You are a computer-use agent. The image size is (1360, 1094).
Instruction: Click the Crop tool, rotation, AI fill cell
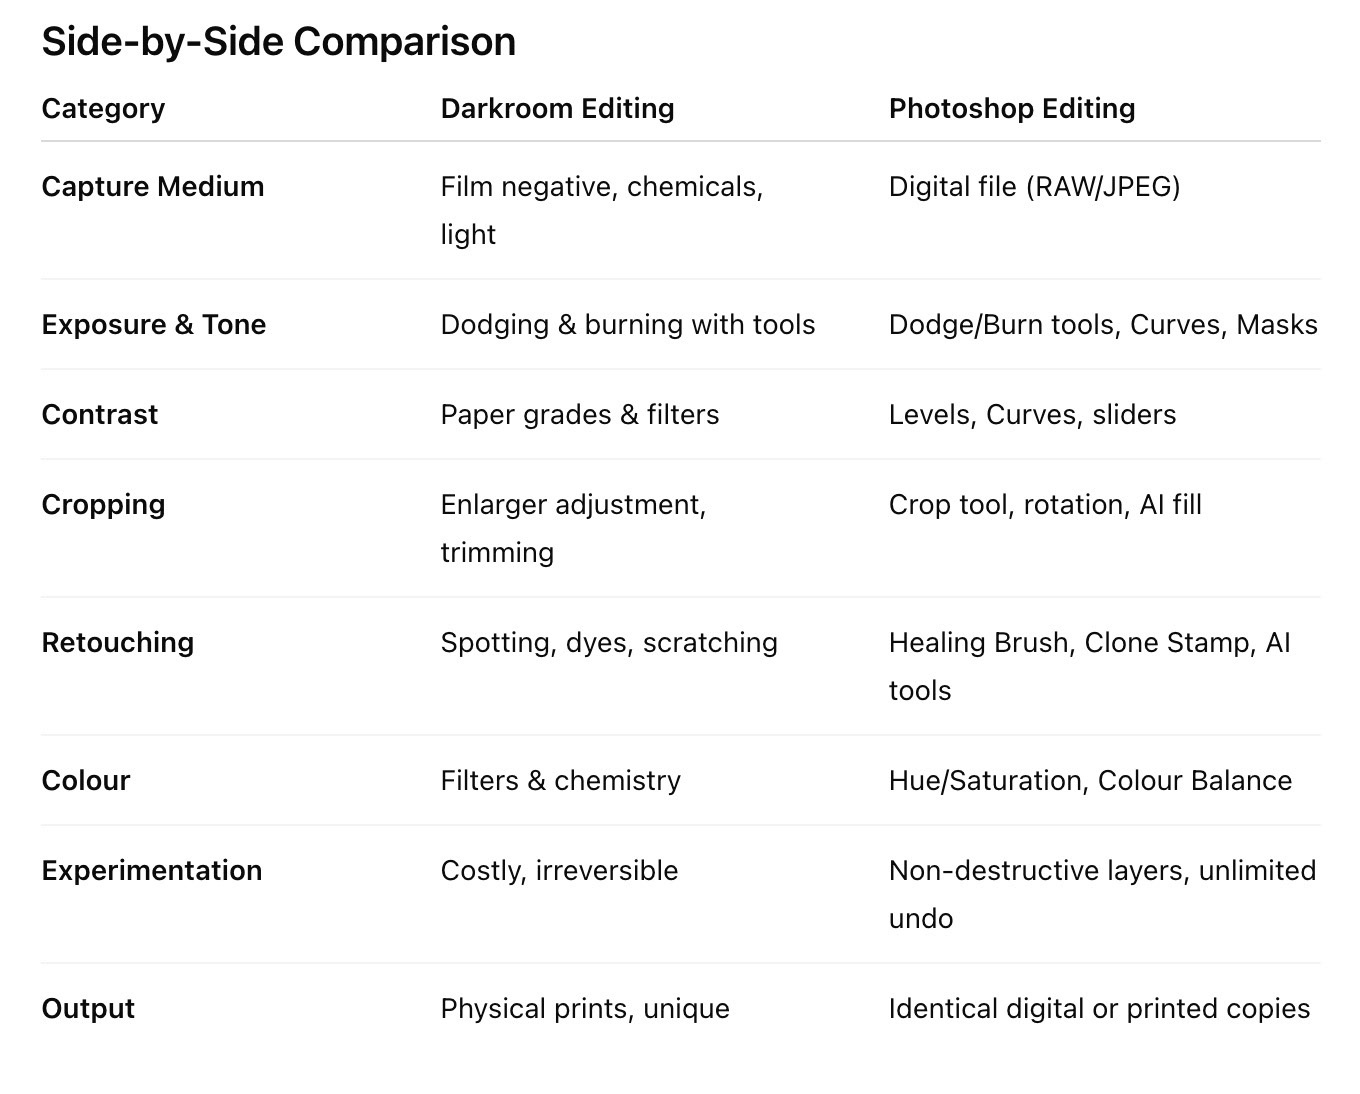coord(1045,505)
